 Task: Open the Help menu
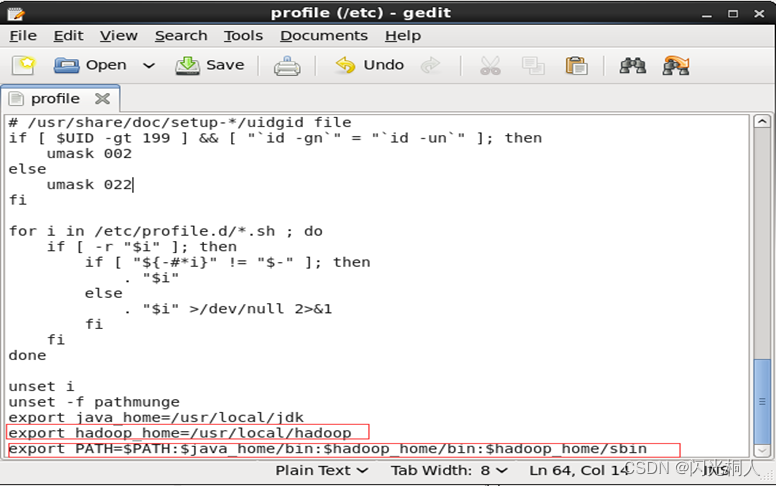click(403, 36)
